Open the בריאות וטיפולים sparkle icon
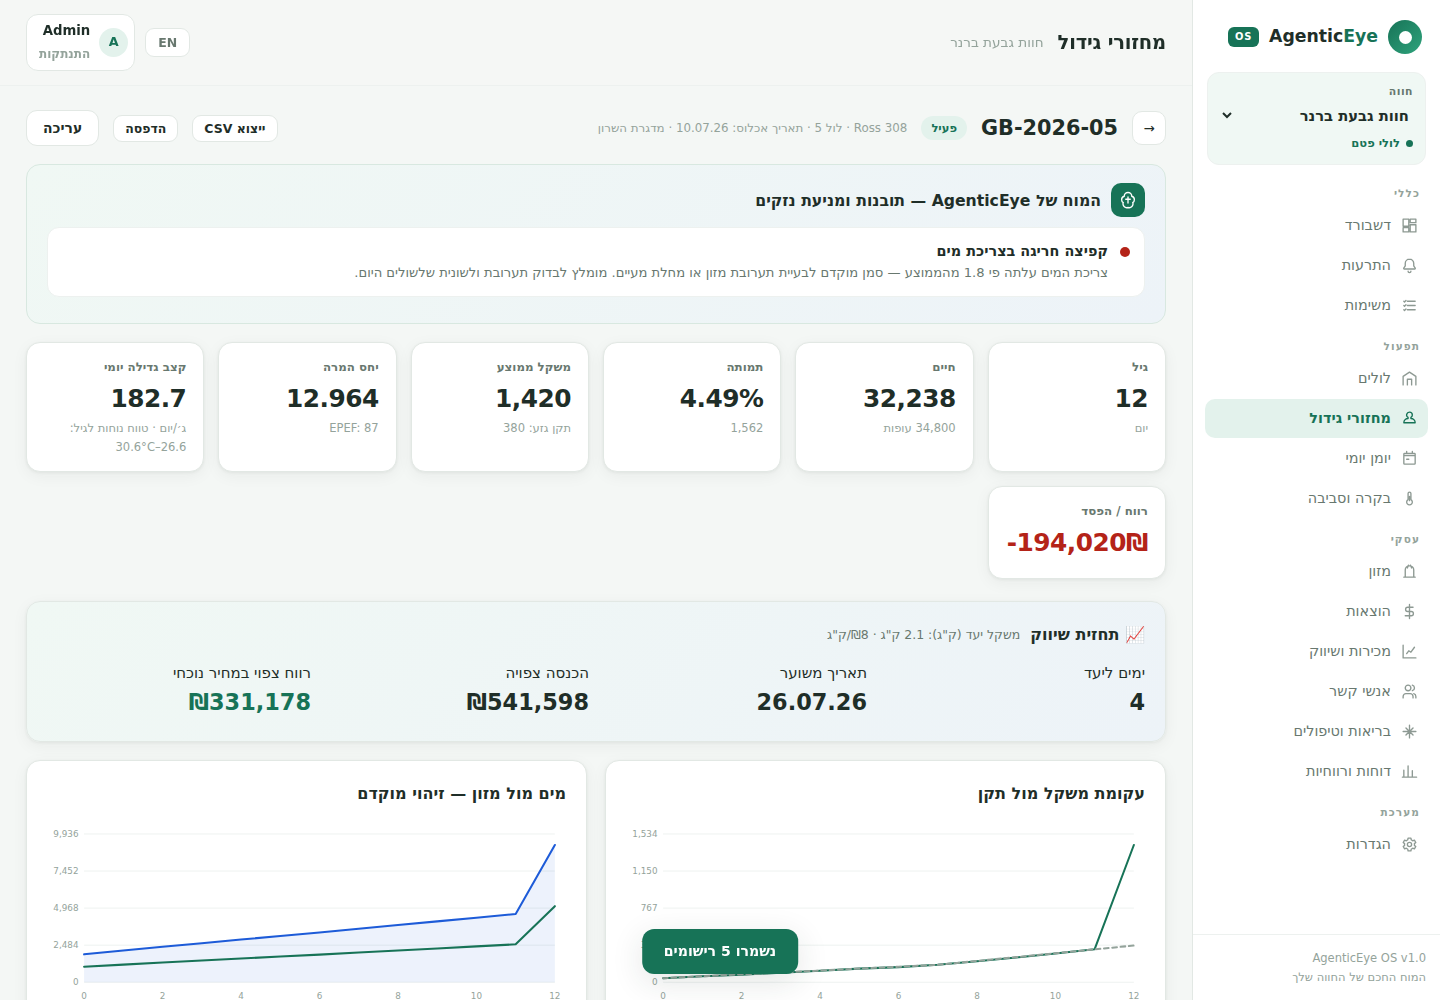 (x=1409, y=731)
